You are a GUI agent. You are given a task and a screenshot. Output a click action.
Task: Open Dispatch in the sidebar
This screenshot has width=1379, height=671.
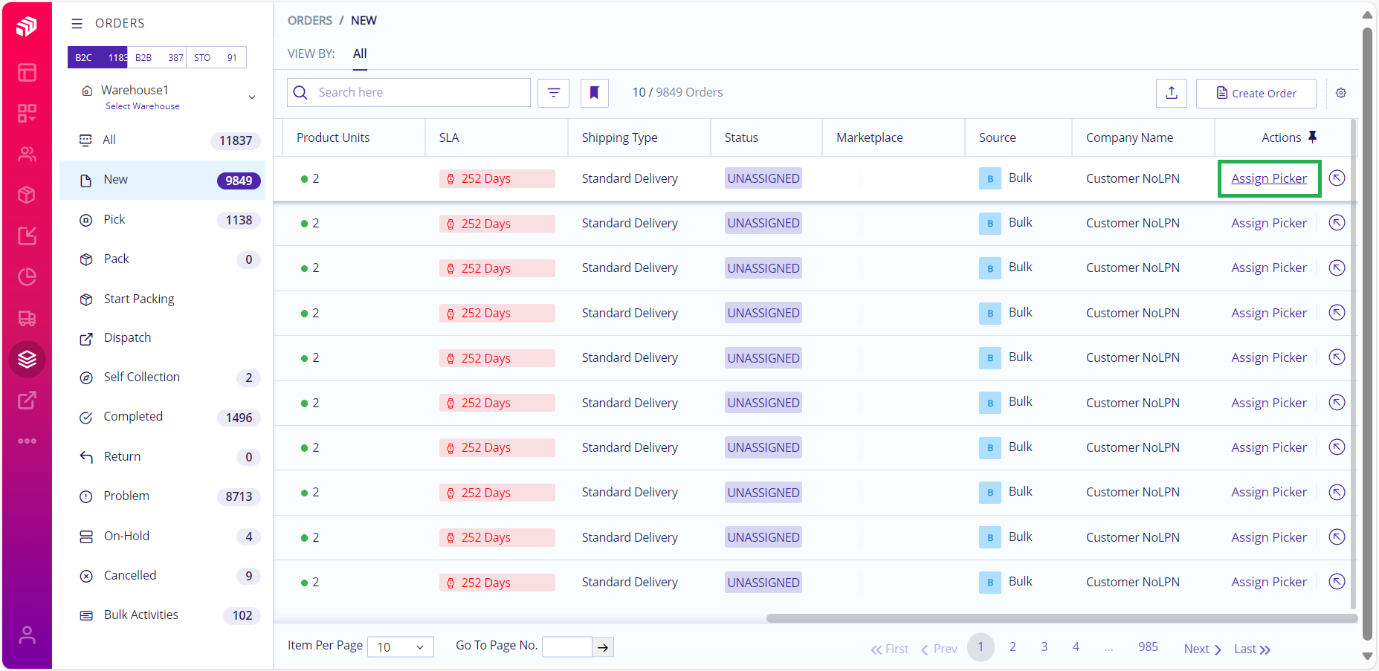coord(163,338)
